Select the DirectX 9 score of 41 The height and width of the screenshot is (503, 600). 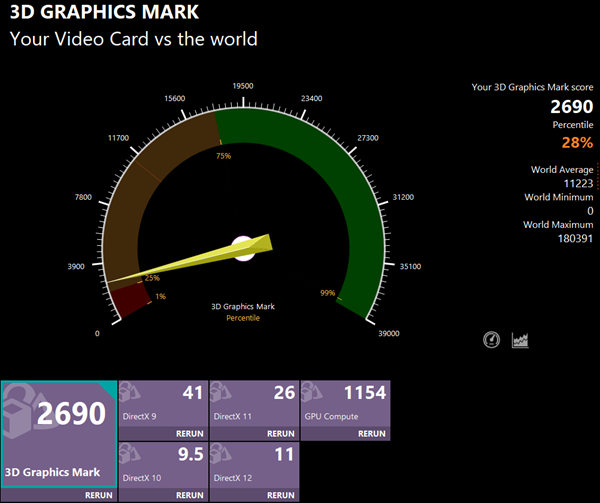click(x=191, y=393)
